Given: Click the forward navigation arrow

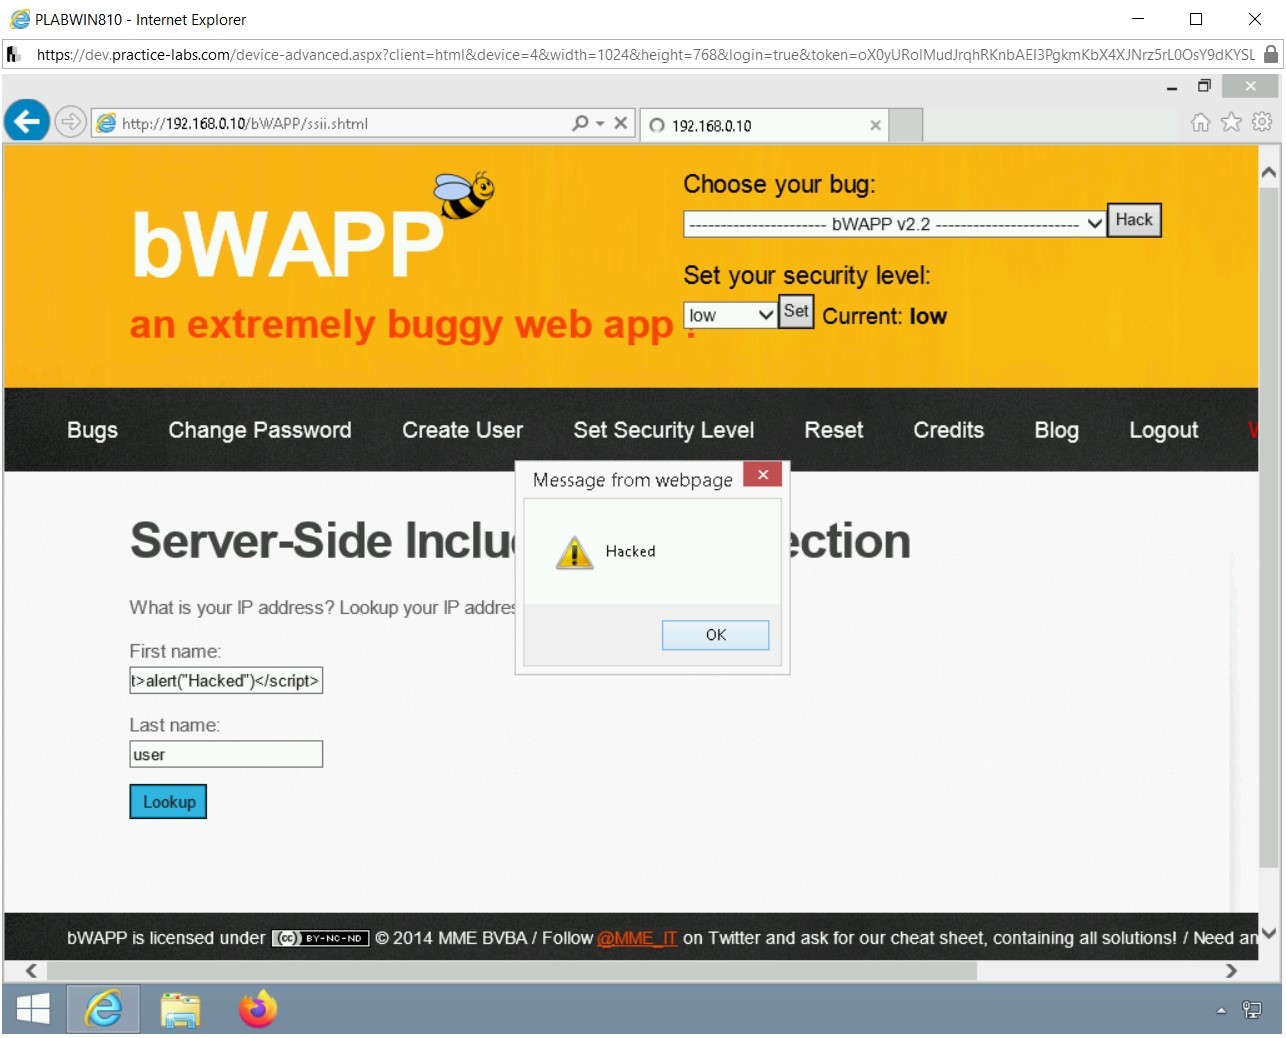Looking at the screenshot, I should pos(70,122).
